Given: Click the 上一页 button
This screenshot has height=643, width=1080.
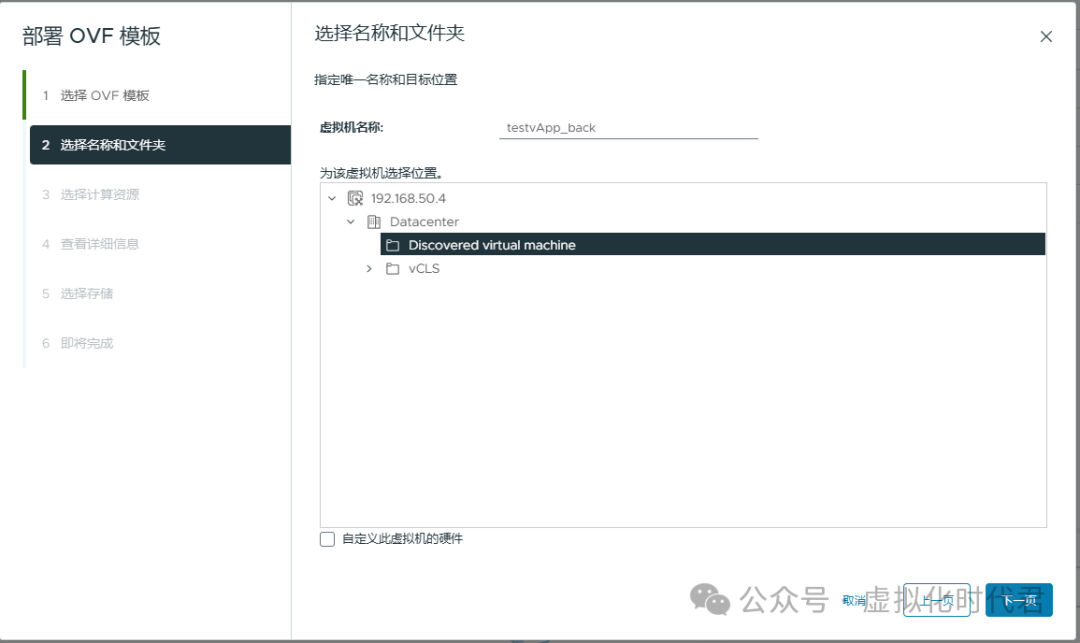Looking at the screenshot, I should (937, 600).
